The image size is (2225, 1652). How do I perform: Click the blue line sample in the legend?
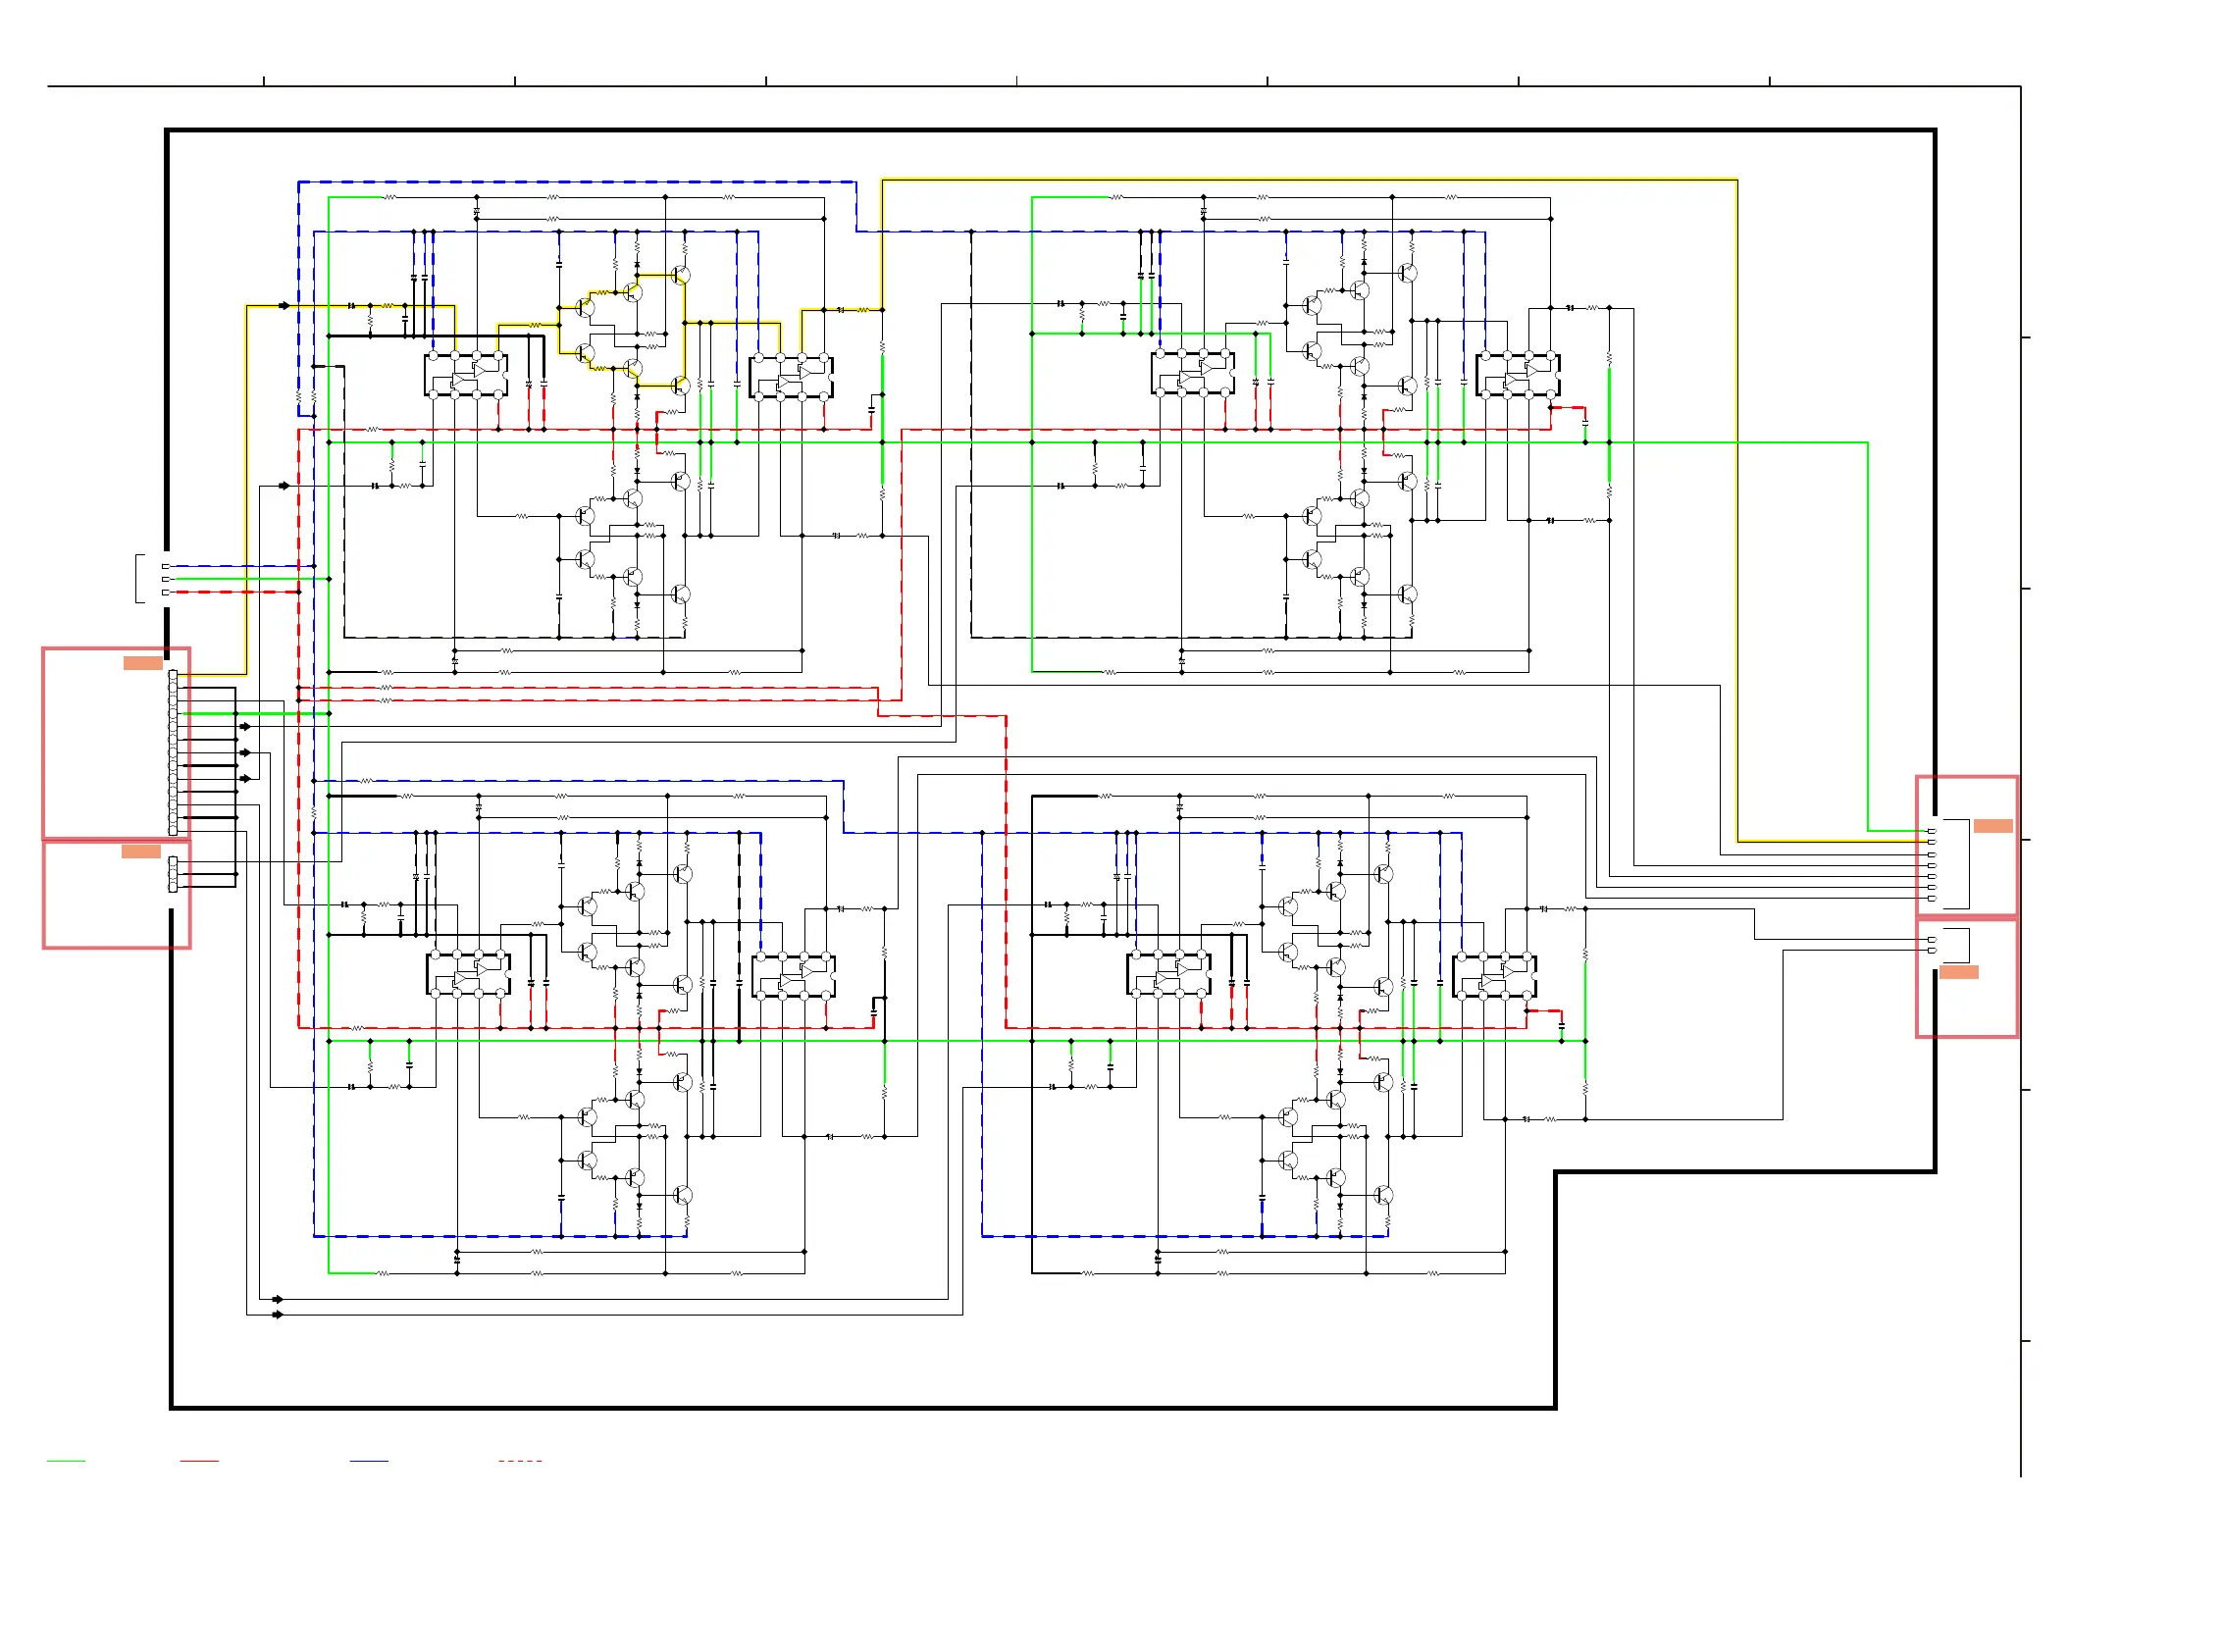tap(369, 1461)
